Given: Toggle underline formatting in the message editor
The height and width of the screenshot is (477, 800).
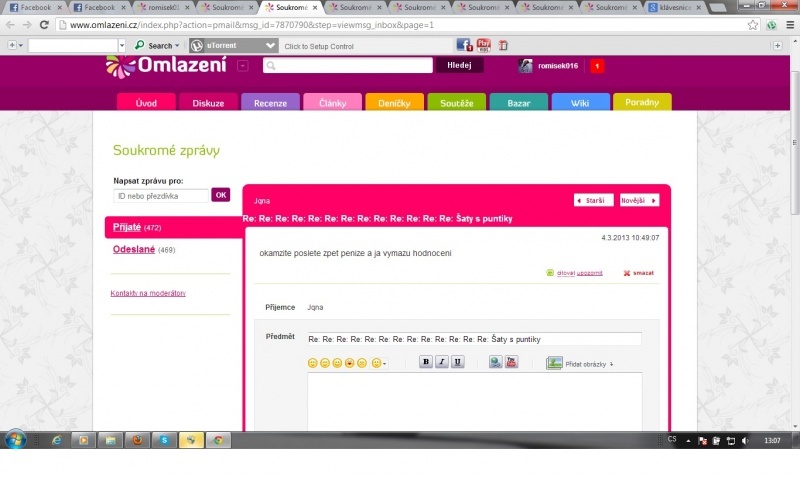Looking at the screenshot, I should (457, 362).
